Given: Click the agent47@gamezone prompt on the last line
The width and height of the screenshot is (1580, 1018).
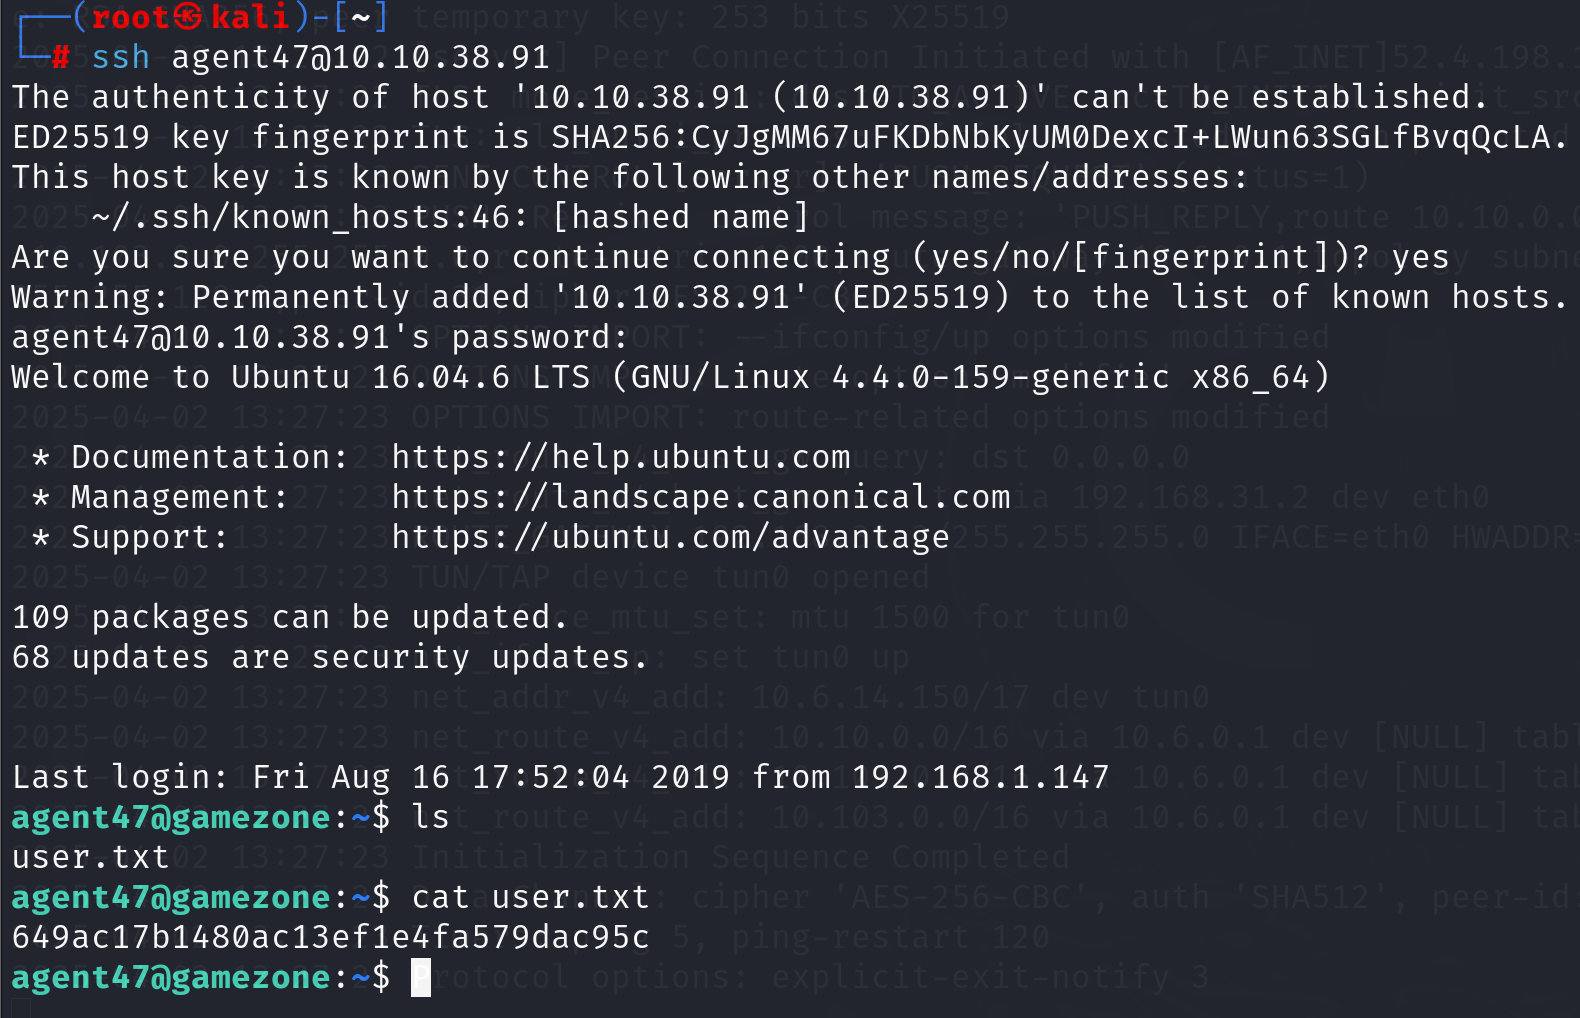Looking at the screenshot, I should 170,977.
